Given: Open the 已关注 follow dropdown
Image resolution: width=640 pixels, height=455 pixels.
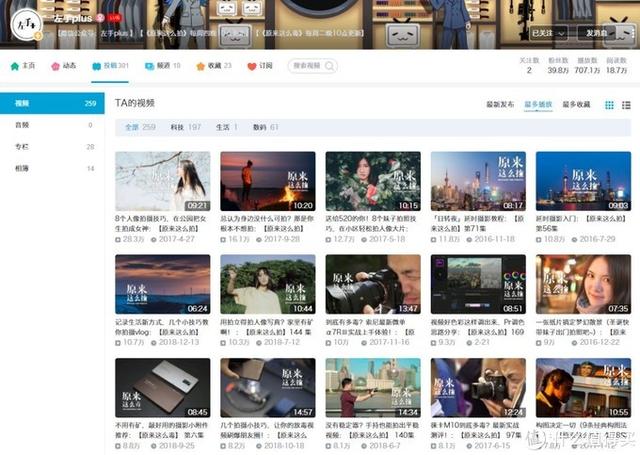Looking at the screenshot, I should coord(549,33).
